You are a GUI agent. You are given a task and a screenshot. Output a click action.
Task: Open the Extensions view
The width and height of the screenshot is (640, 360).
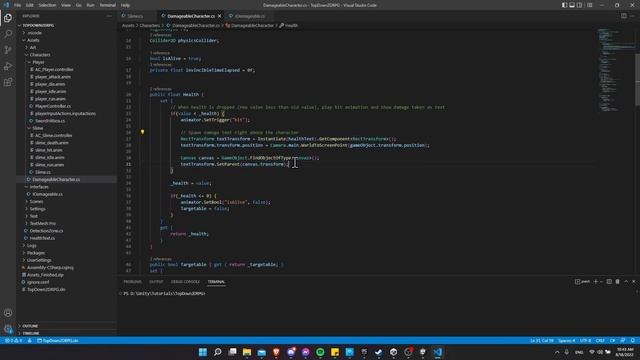coord(8,82)
